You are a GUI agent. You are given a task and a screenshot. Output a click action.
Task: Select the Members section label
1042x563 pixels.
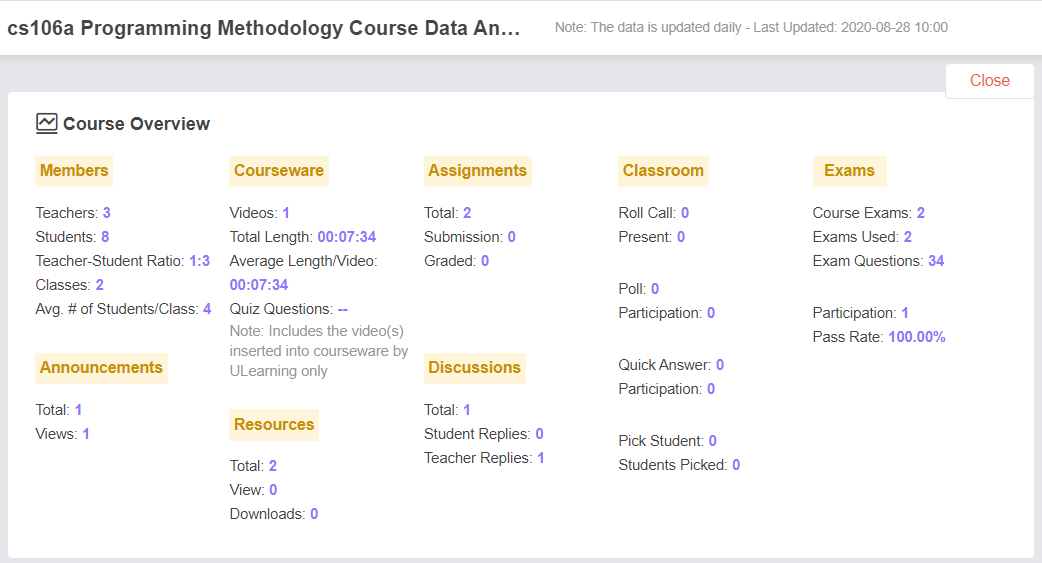pos(74,171)
